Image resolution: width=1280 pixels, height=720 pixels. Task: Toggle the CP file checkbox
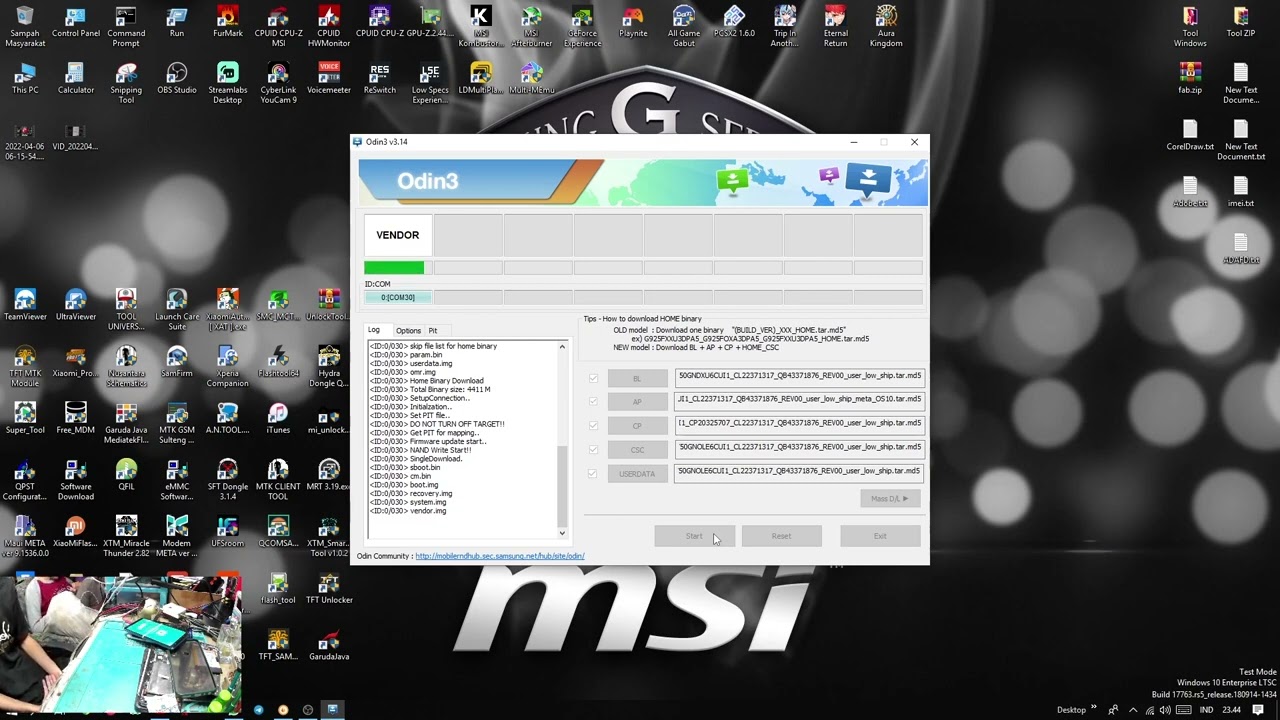(593, 426)
